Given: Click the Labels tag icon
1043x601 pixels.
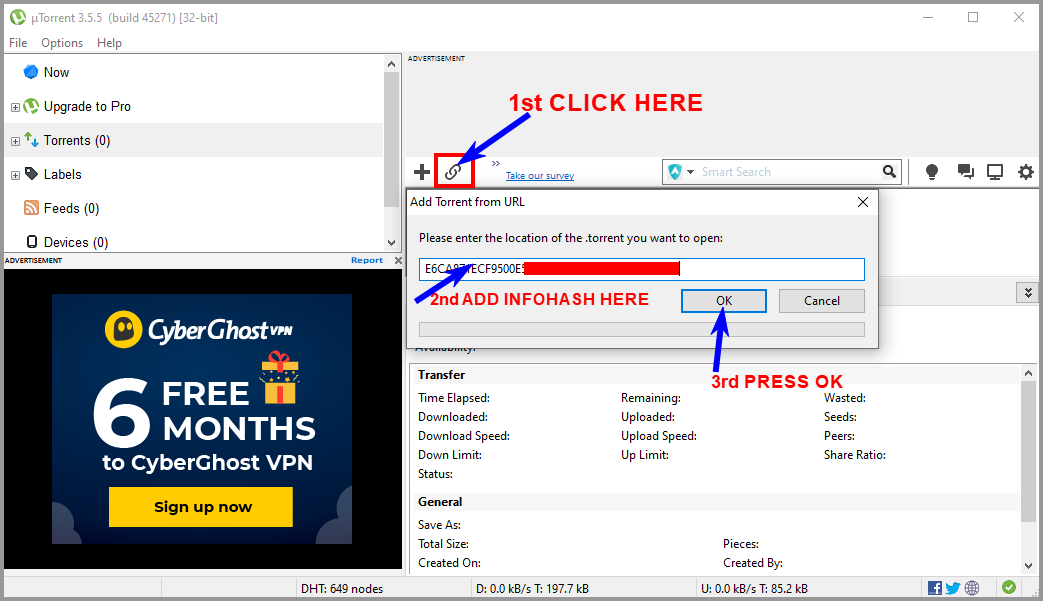Looking at the screenshot, I should [x=31, y=174].
